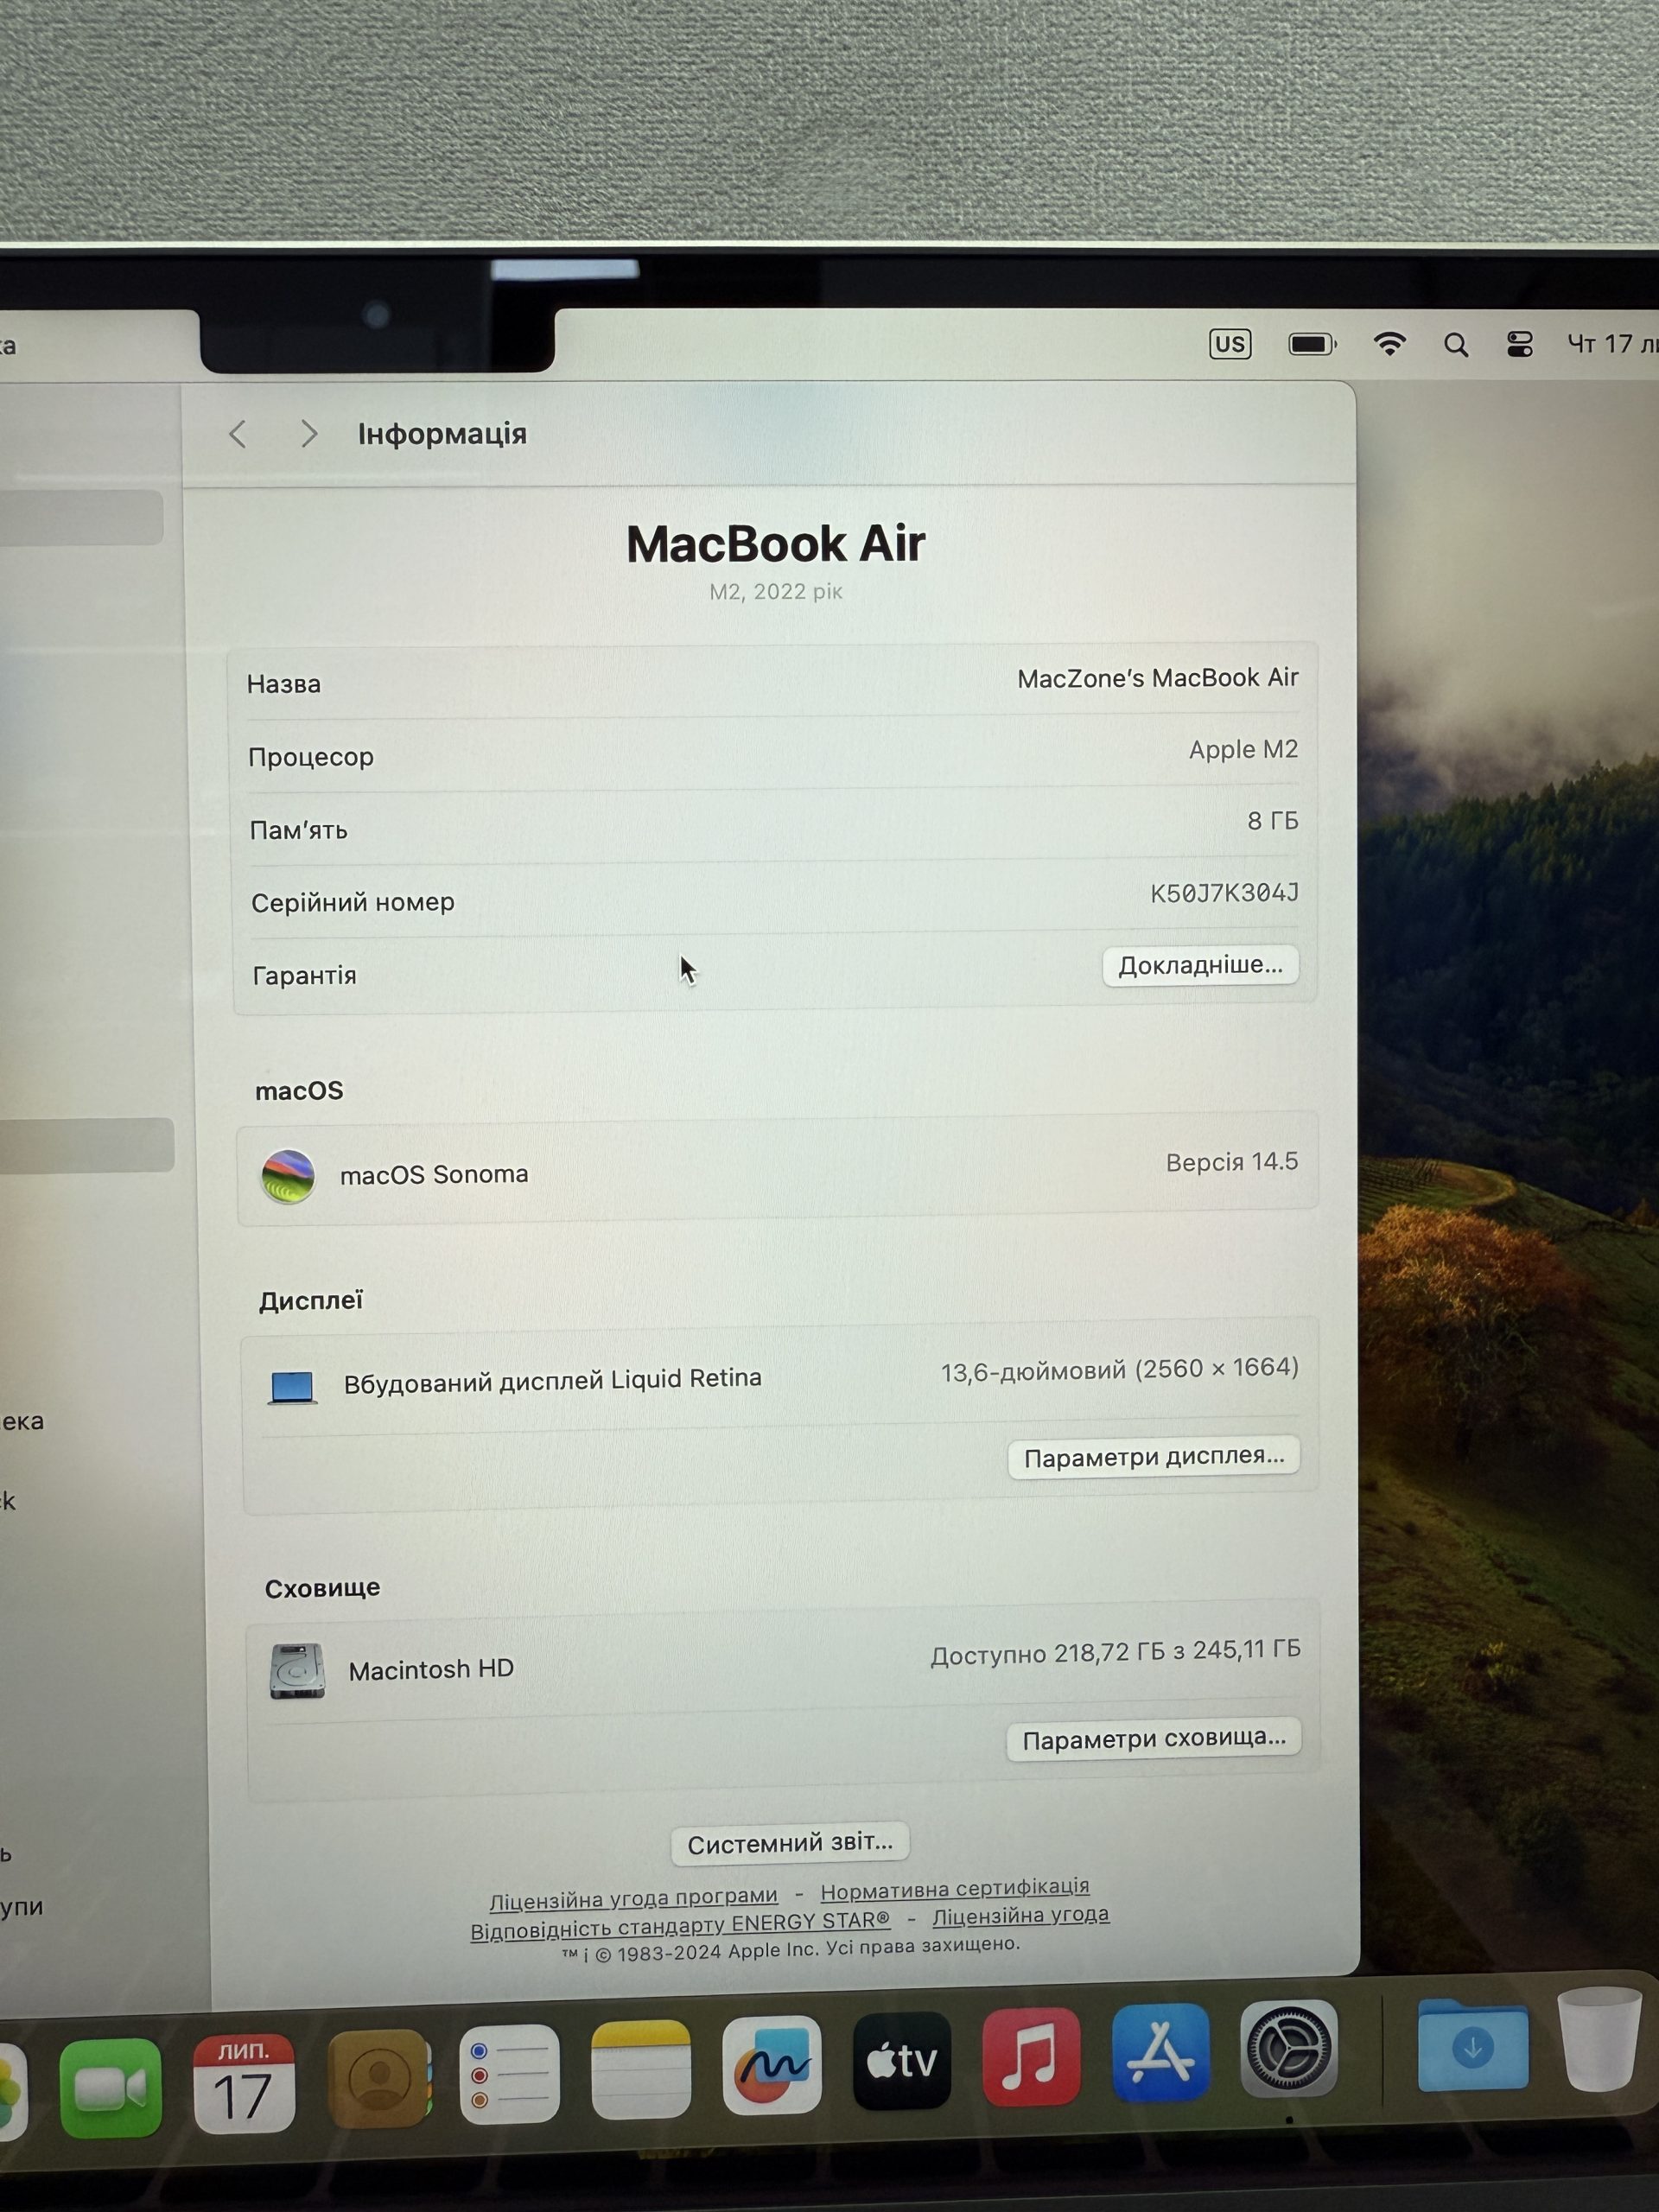
Task: Click the Докладніше… warranty button
Action: 1200,966
